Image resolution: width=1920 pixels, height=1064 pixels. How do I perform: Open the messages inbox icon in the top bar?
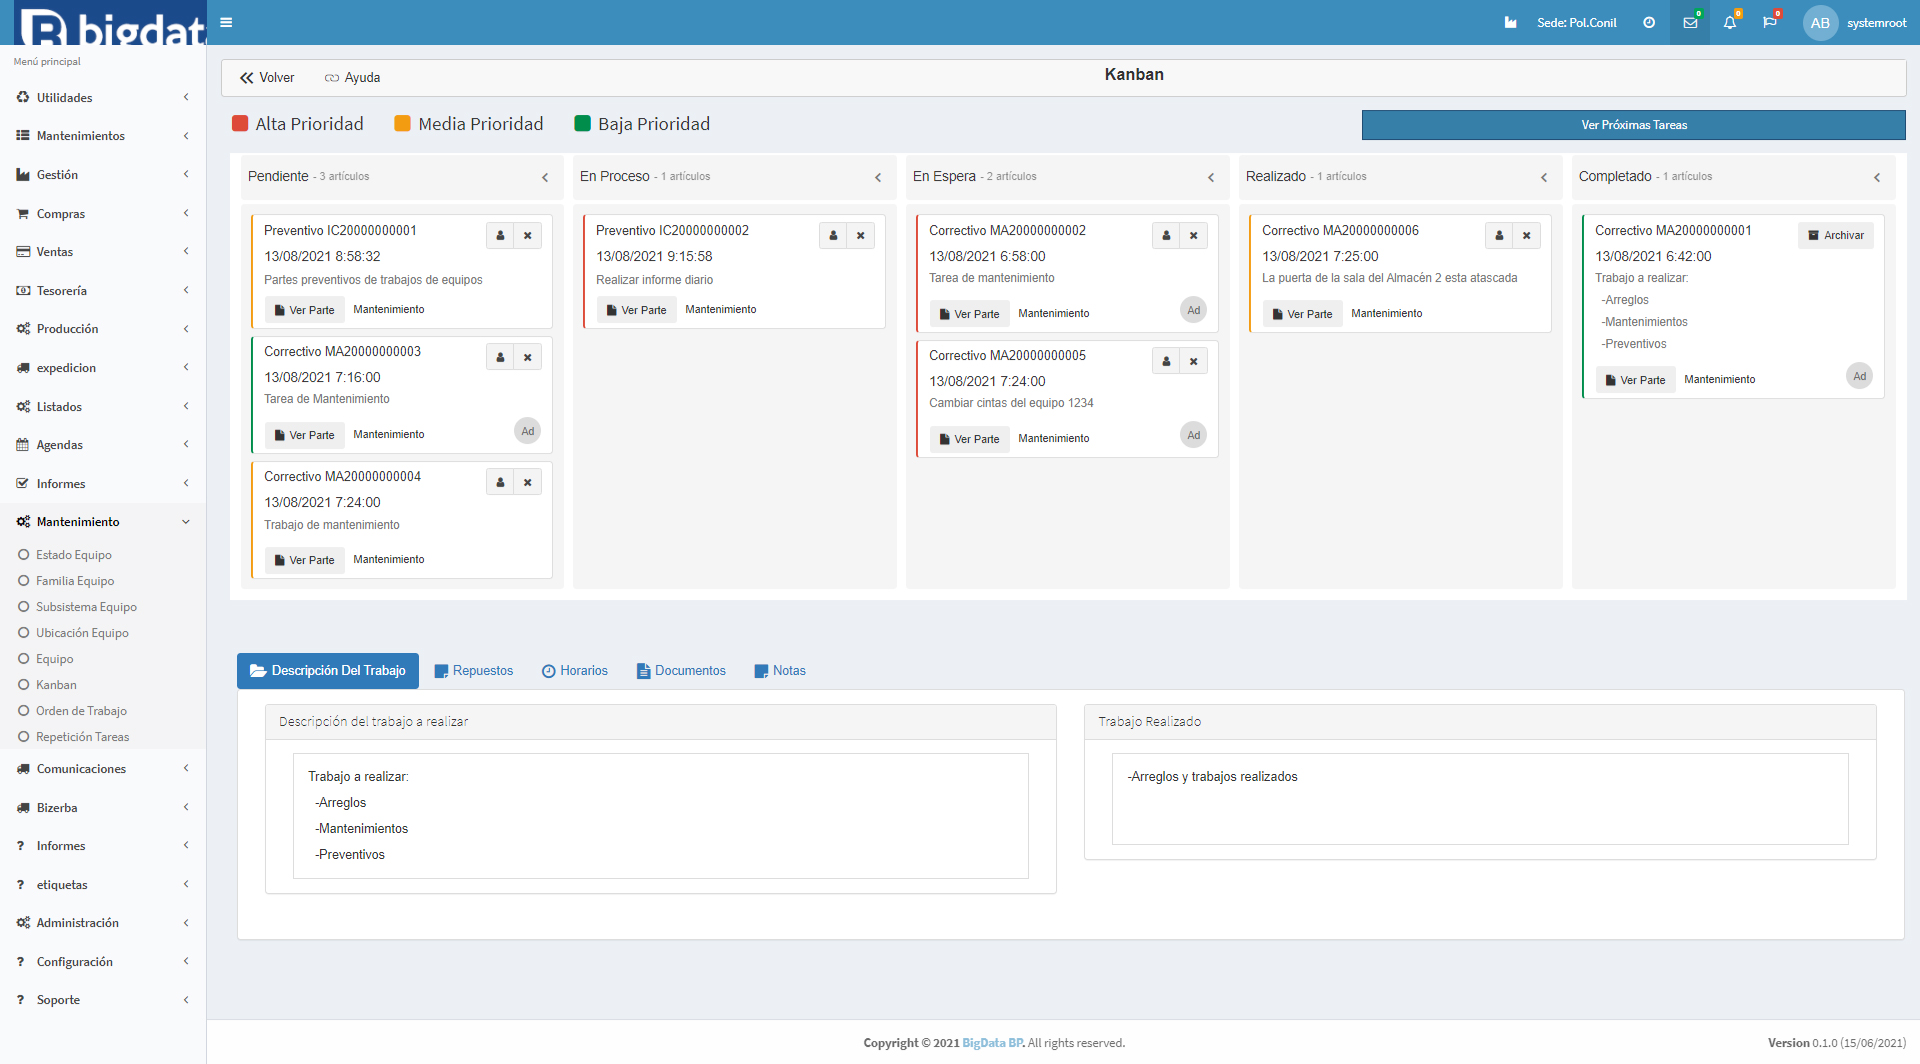coord(1690,22)
